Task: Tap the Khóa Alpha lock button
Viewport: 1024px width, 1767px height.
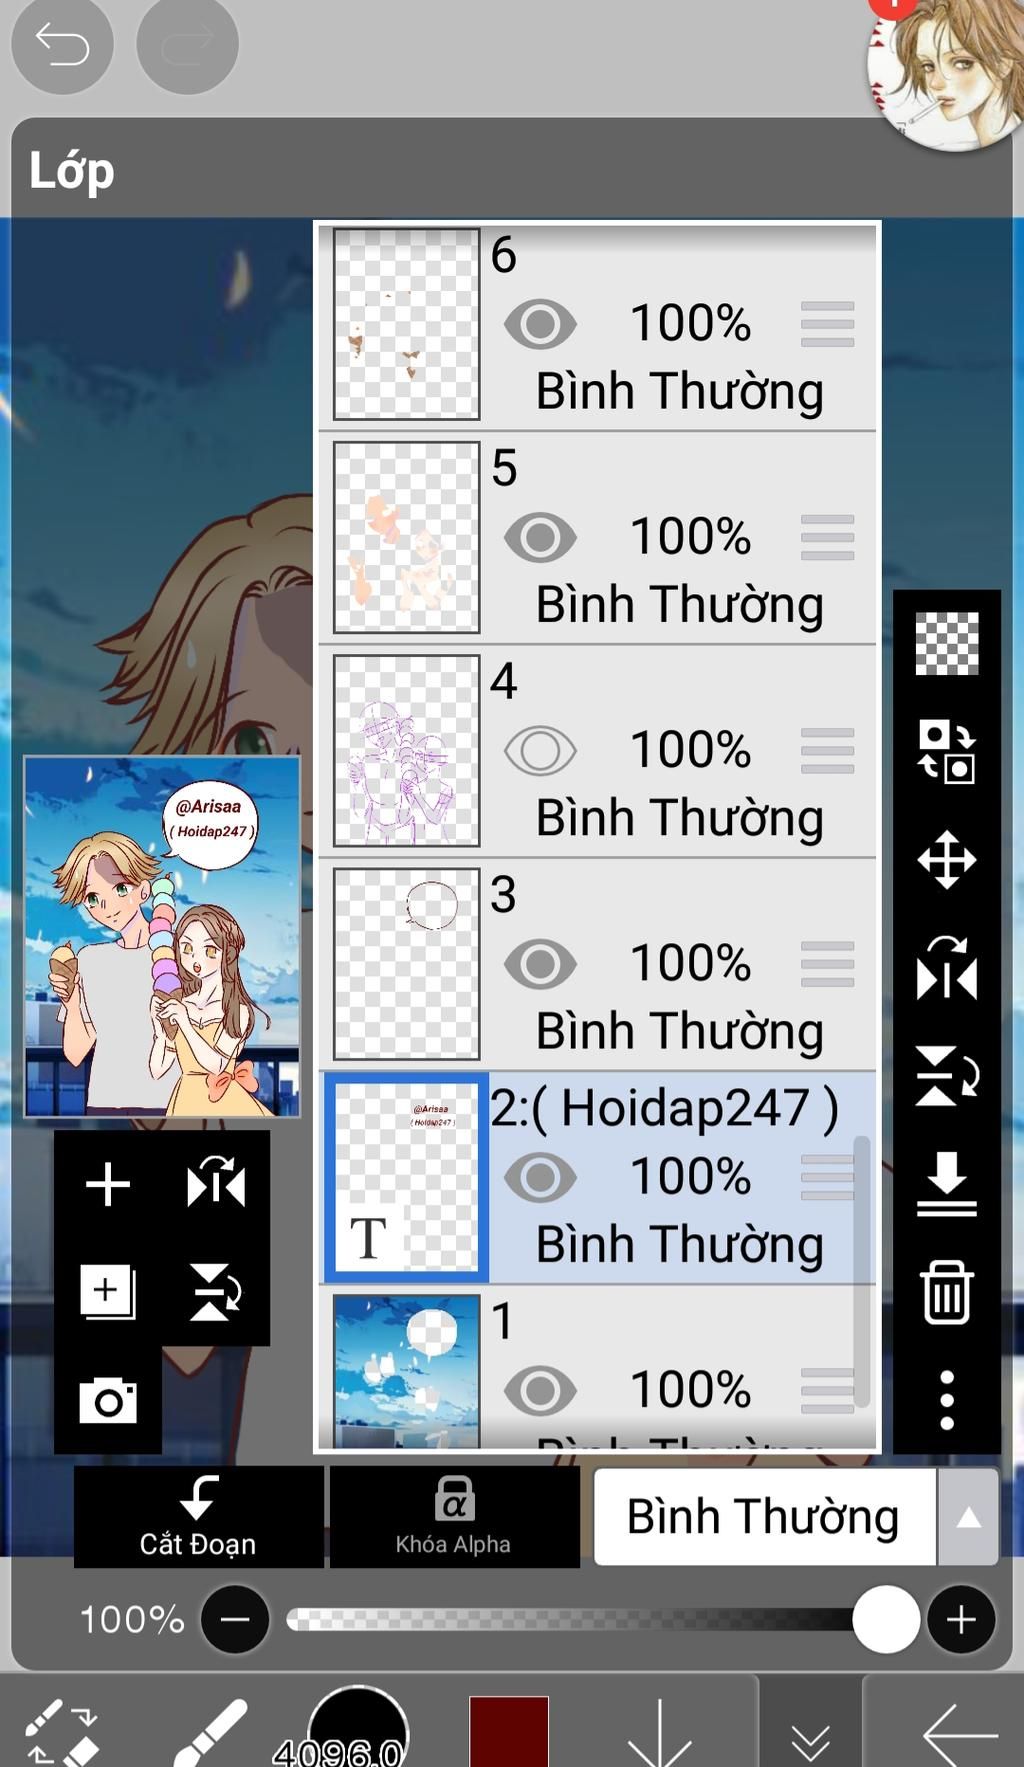Action: [x=454, y=1517]
